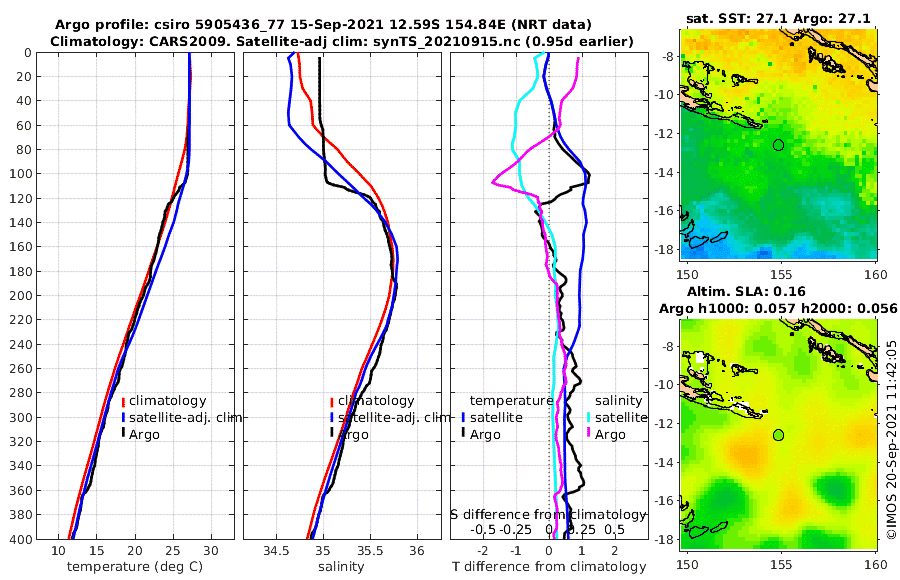The image size is (900, 580).
Task: Click the Argo profile title line
Action: coord(323,25)
